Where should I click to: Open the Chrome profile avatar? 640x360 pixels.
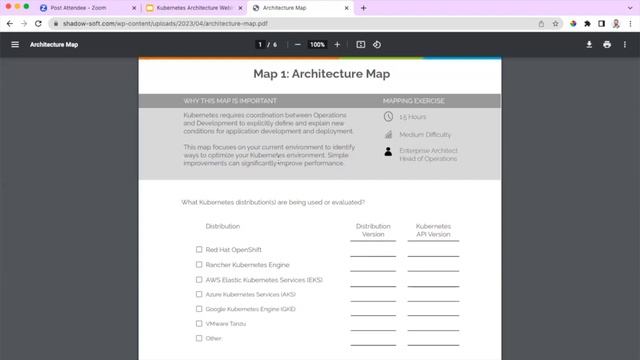click(x=616, y=24)
